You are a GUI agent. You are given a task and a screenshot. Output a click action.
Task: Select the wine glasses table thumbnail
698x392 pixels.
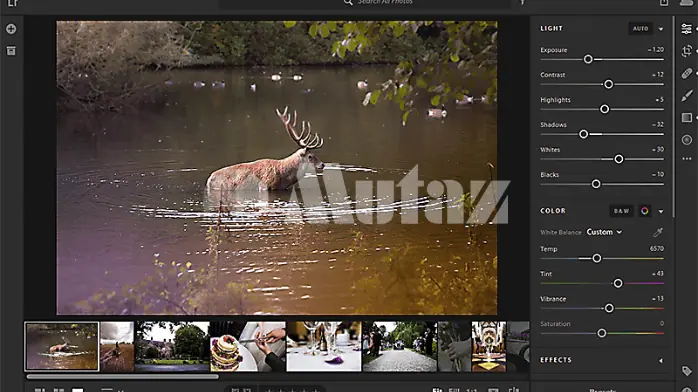pyautogui.click(x=324, y=347)
